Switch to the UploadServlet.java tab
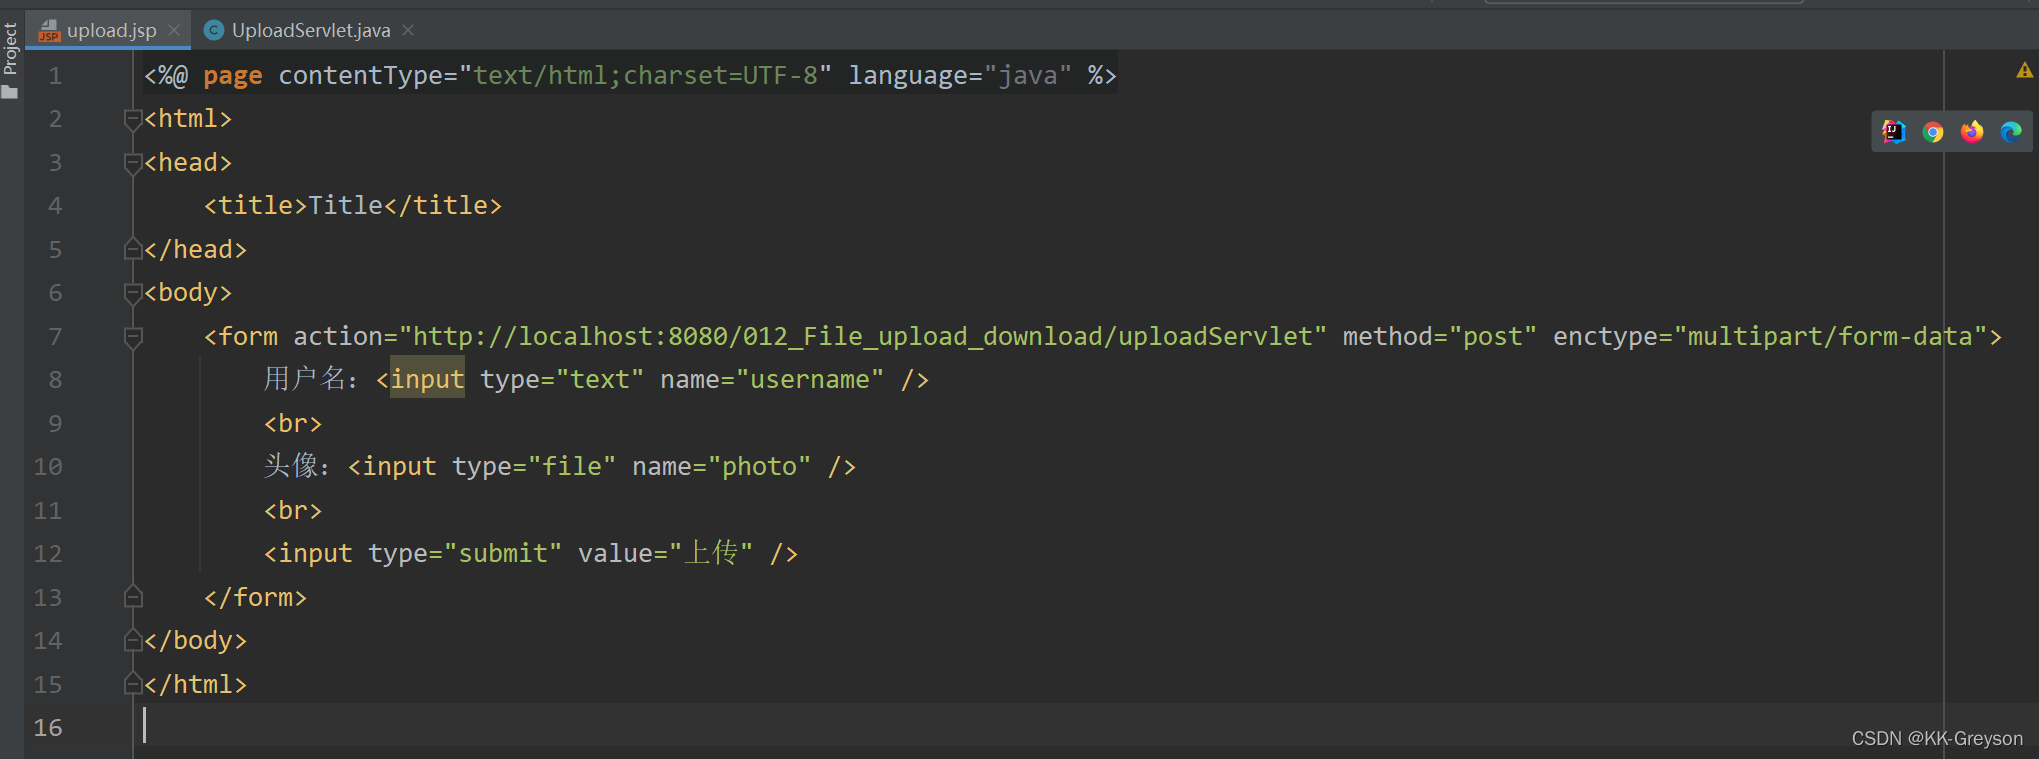 [x=310, y=30]
